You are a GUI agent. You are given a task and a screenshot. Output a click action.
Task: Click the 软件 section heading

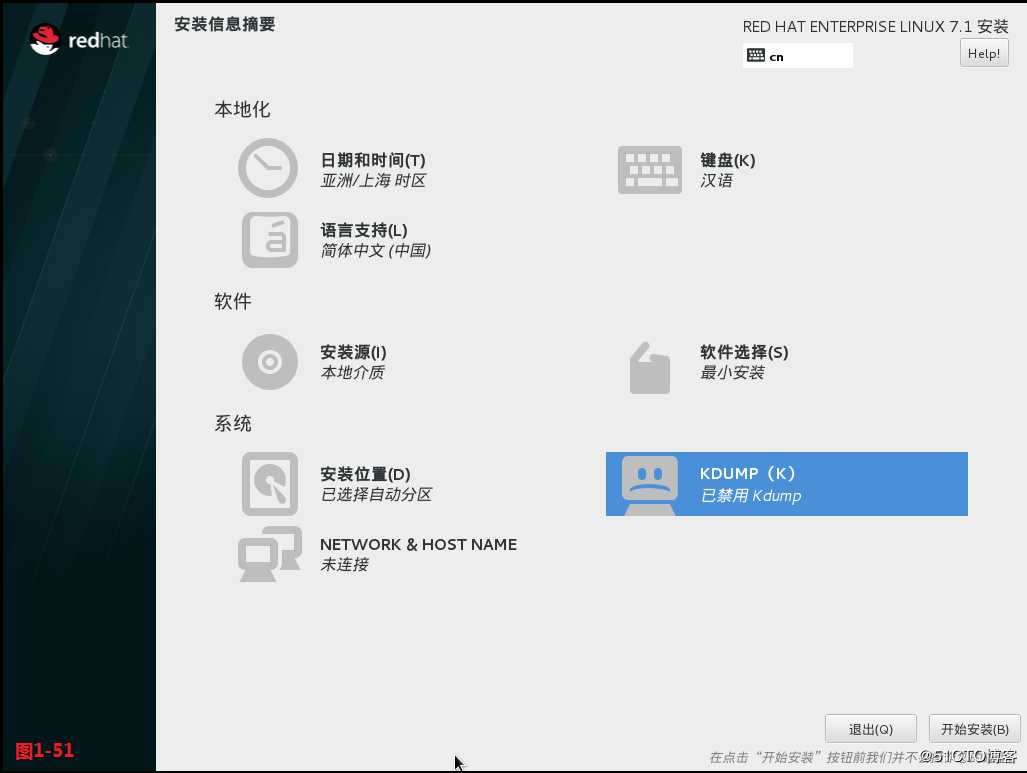233,301
